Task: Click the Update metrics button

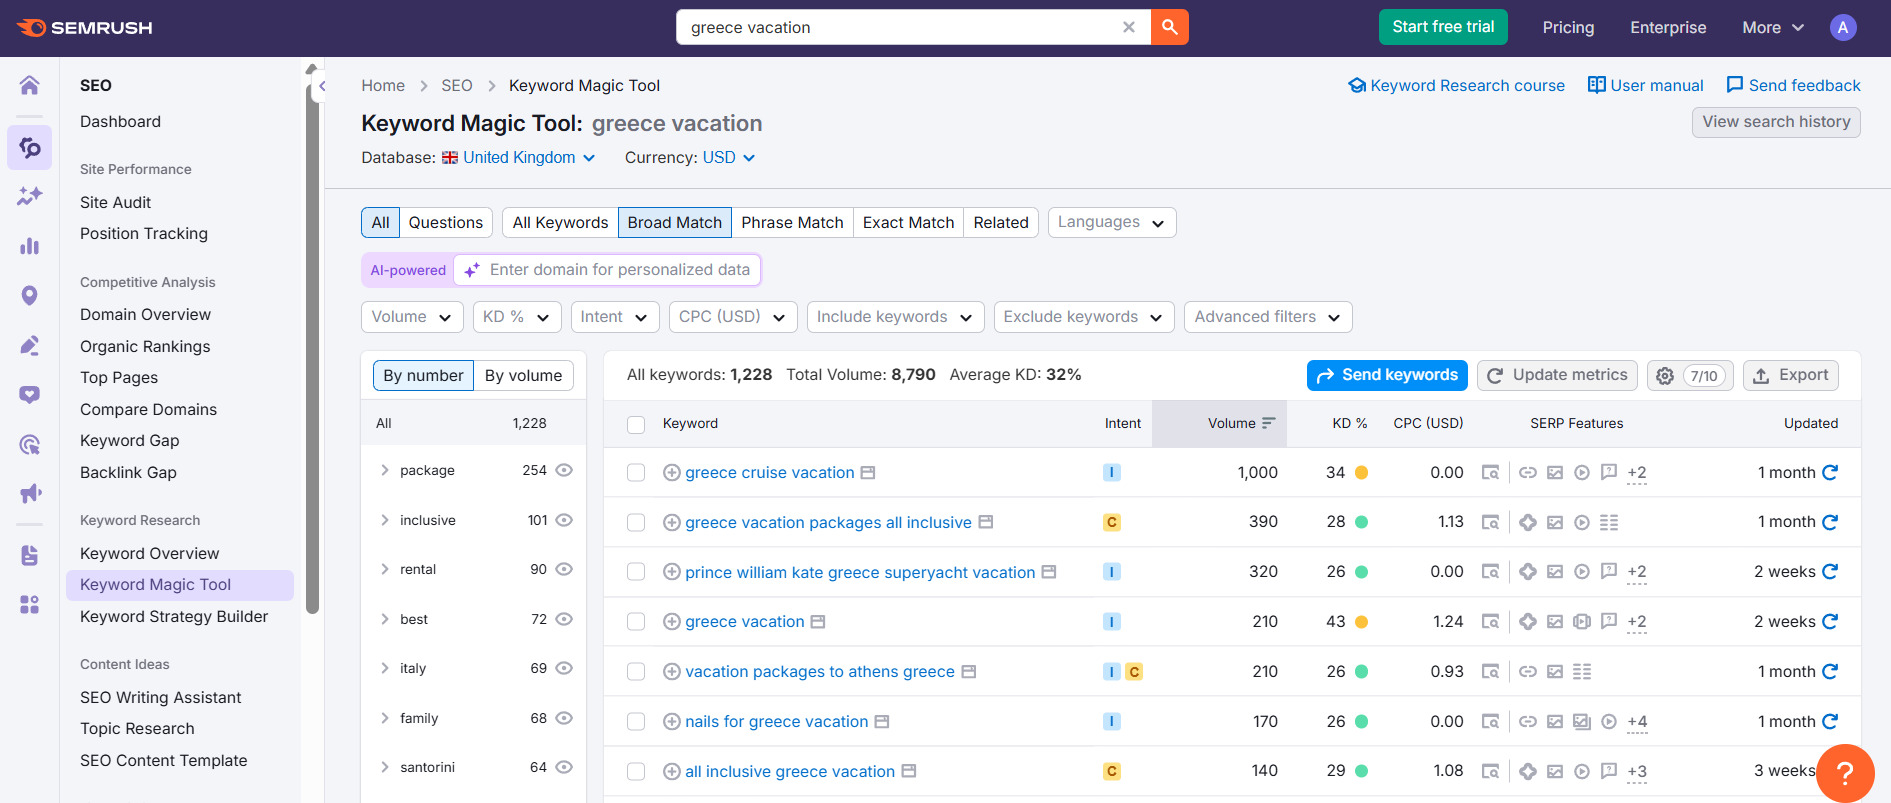Action: click(1557, 375)
